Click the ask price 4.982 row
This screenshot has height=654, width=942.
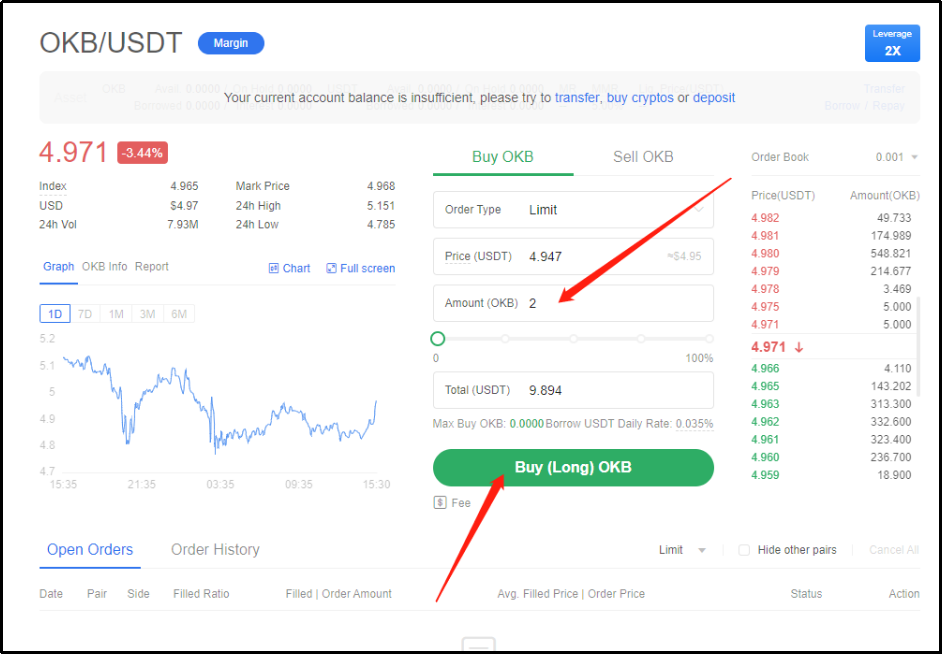point(831,218)
